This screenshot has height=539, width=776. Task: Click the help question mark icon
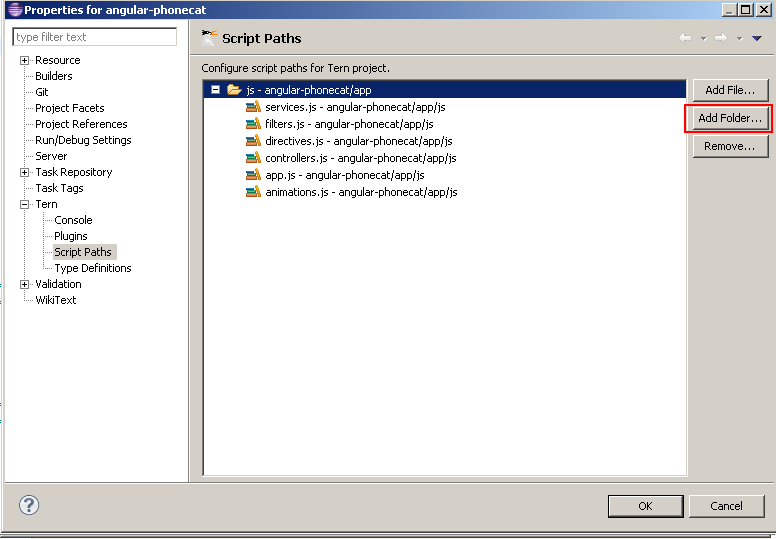point(29,505)
